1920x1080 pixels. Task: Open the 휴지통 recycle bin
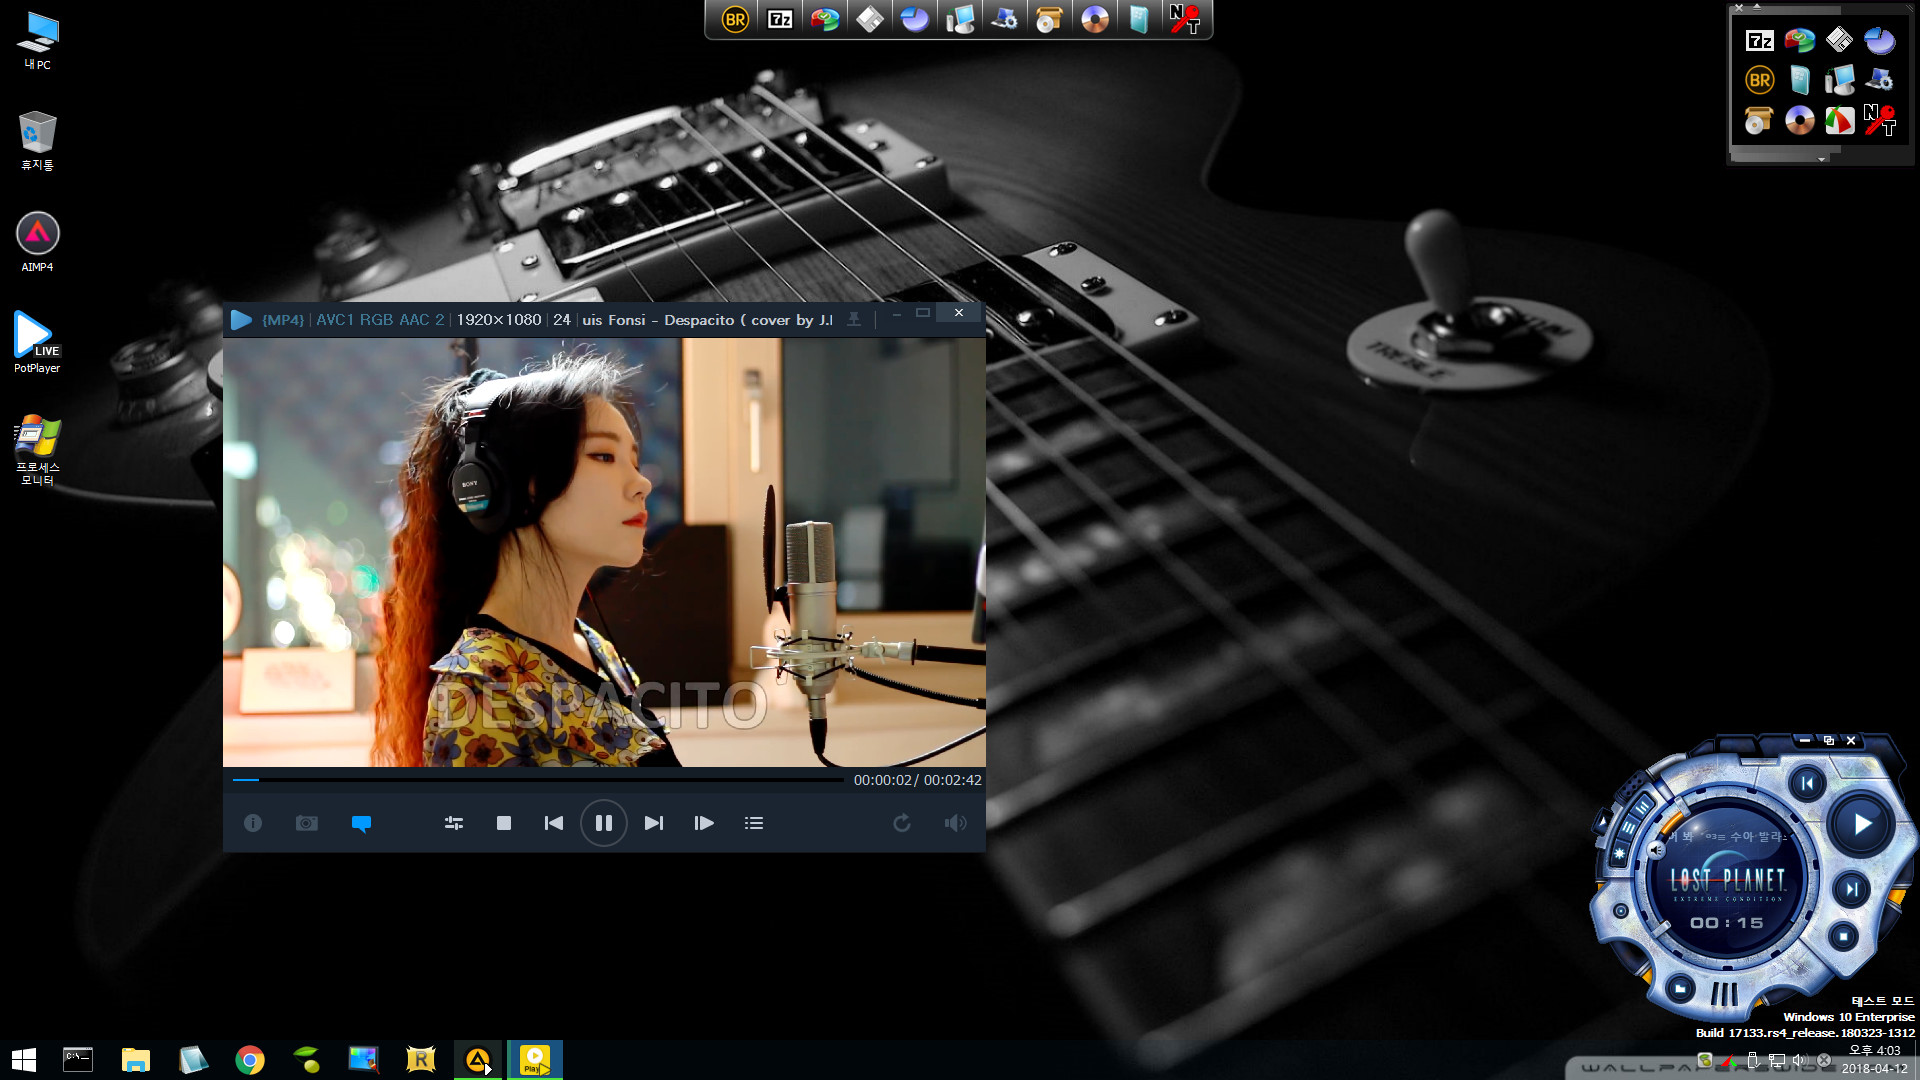37,141
